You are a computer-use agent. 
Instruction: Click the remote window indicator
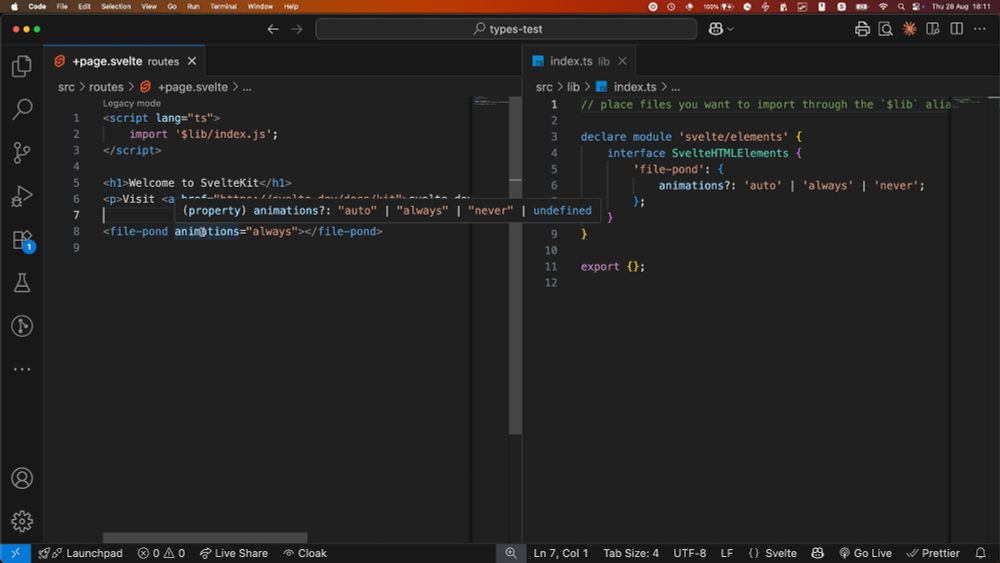point(15,553)
